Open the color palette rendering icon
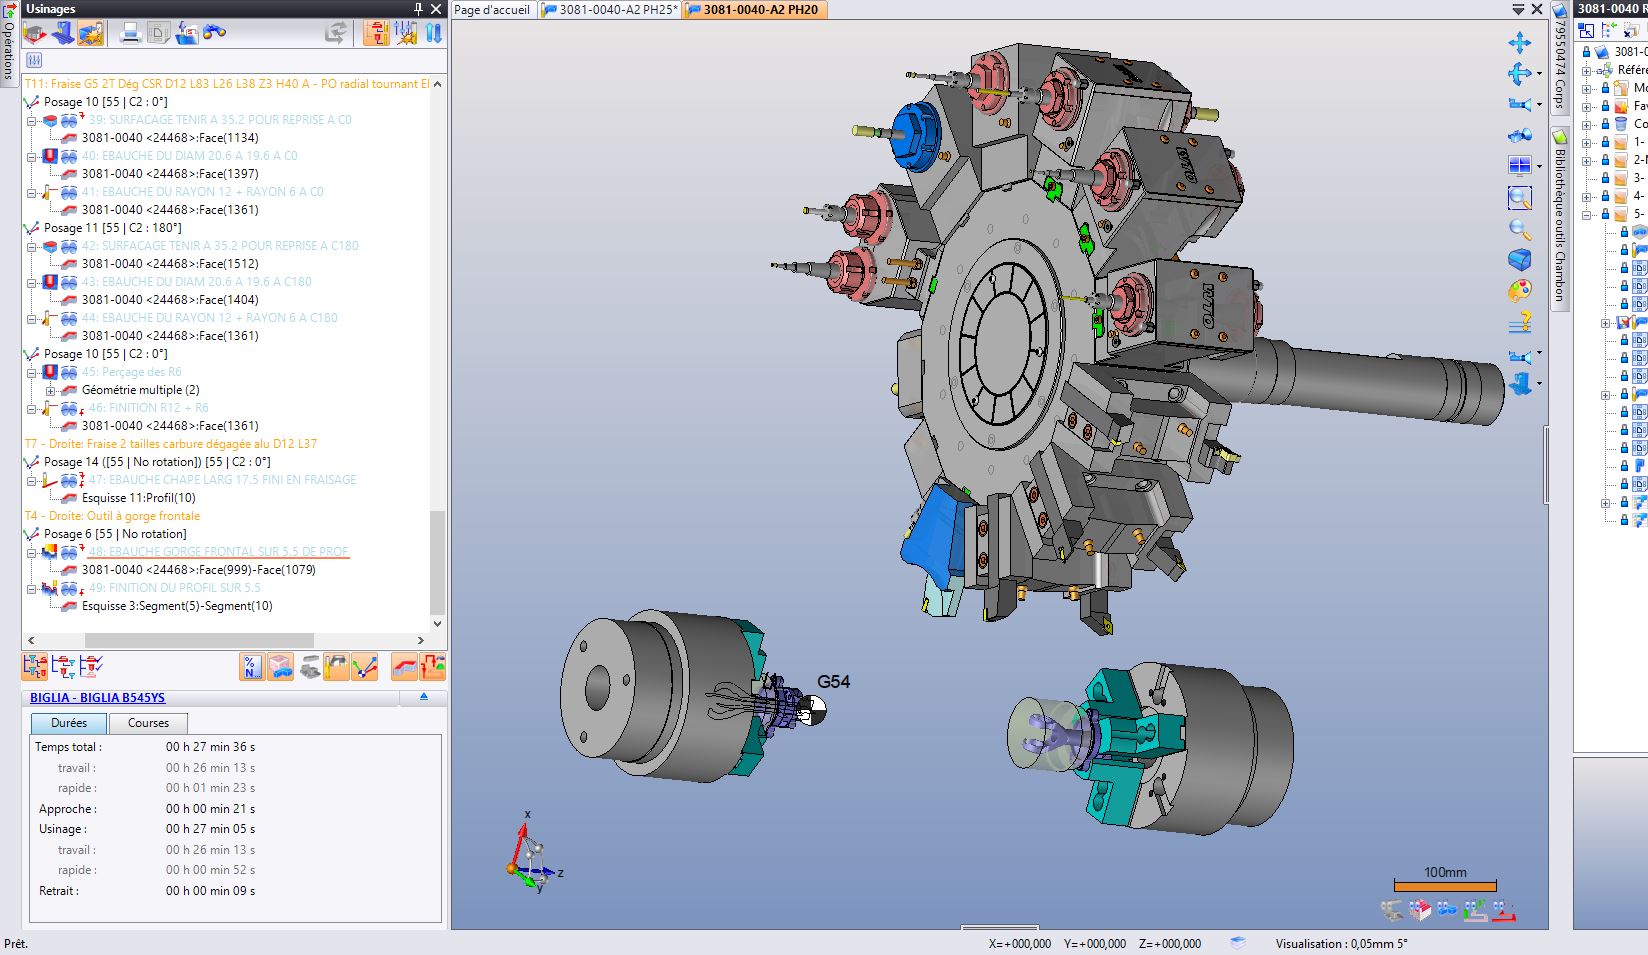This screenshot has height=955, width=1648. click(1519, 291)
